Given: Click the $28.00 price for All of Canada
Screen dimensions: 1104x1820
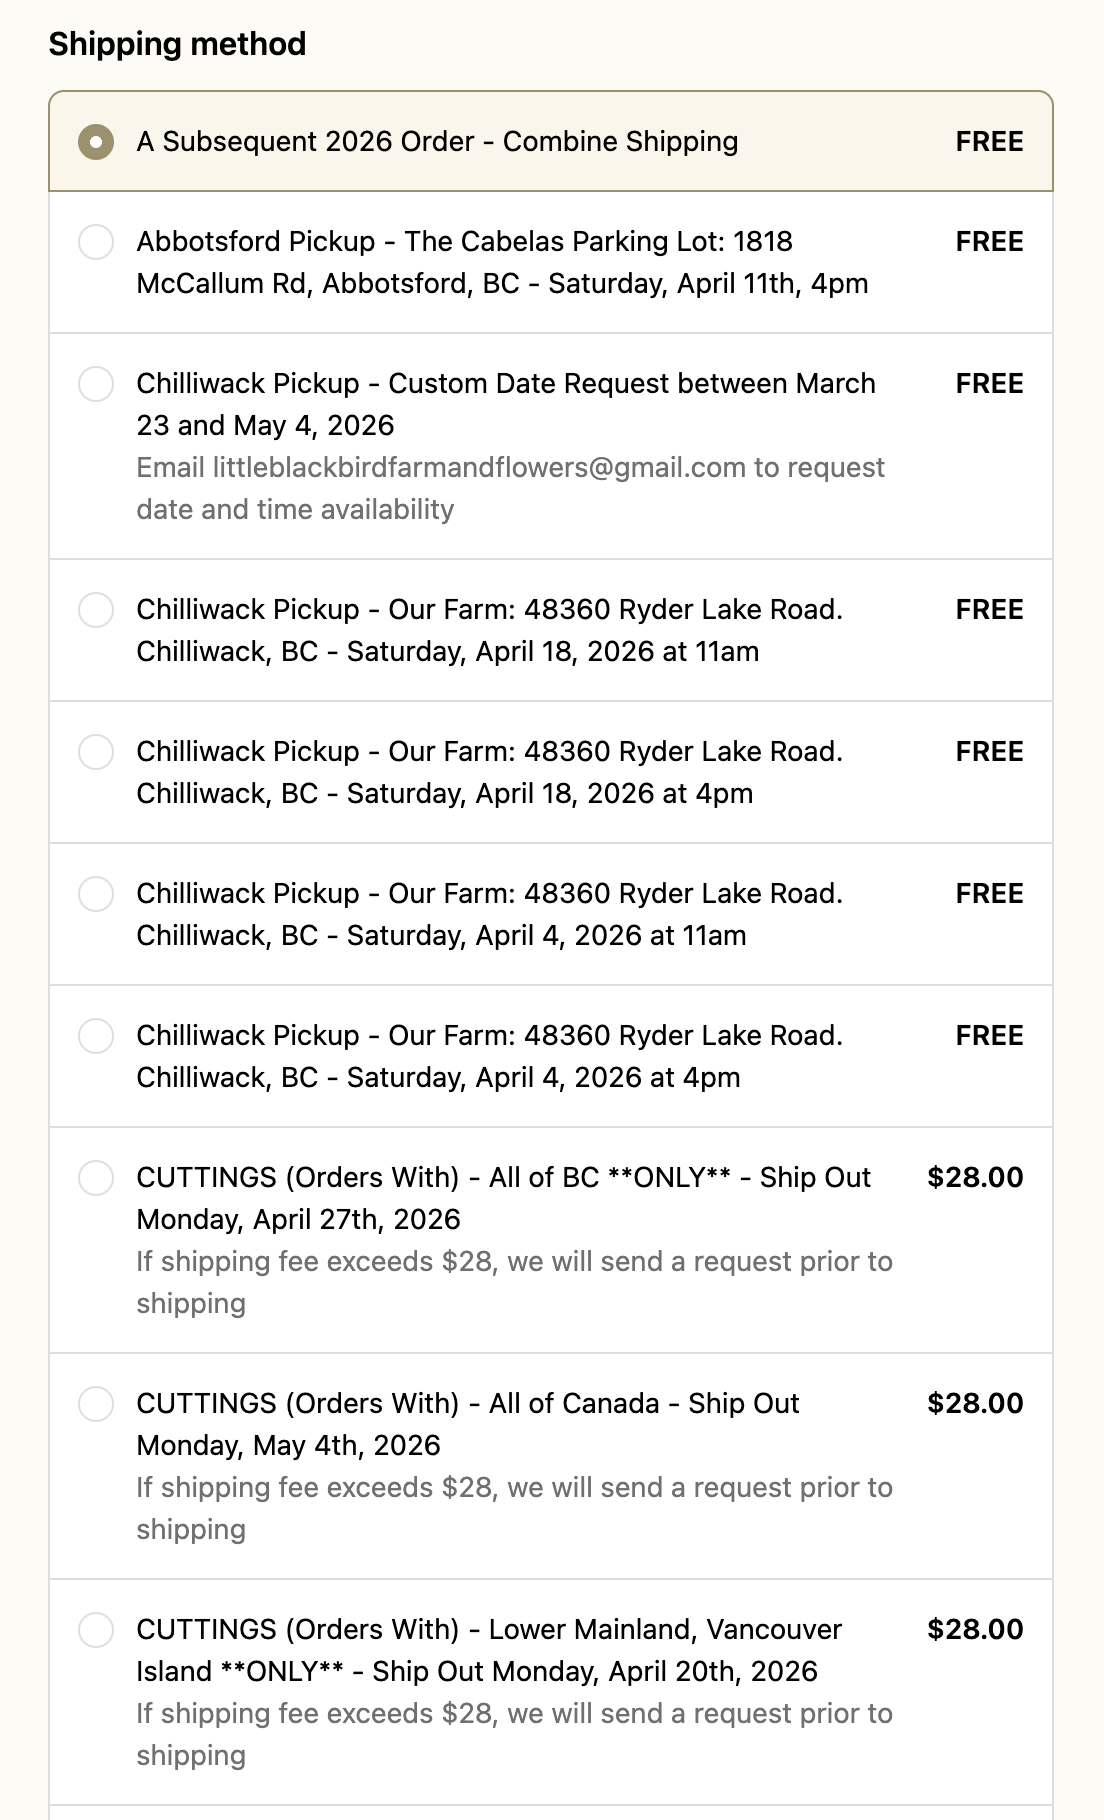Looking at the screenshot, I should [x=975, y=1404].
